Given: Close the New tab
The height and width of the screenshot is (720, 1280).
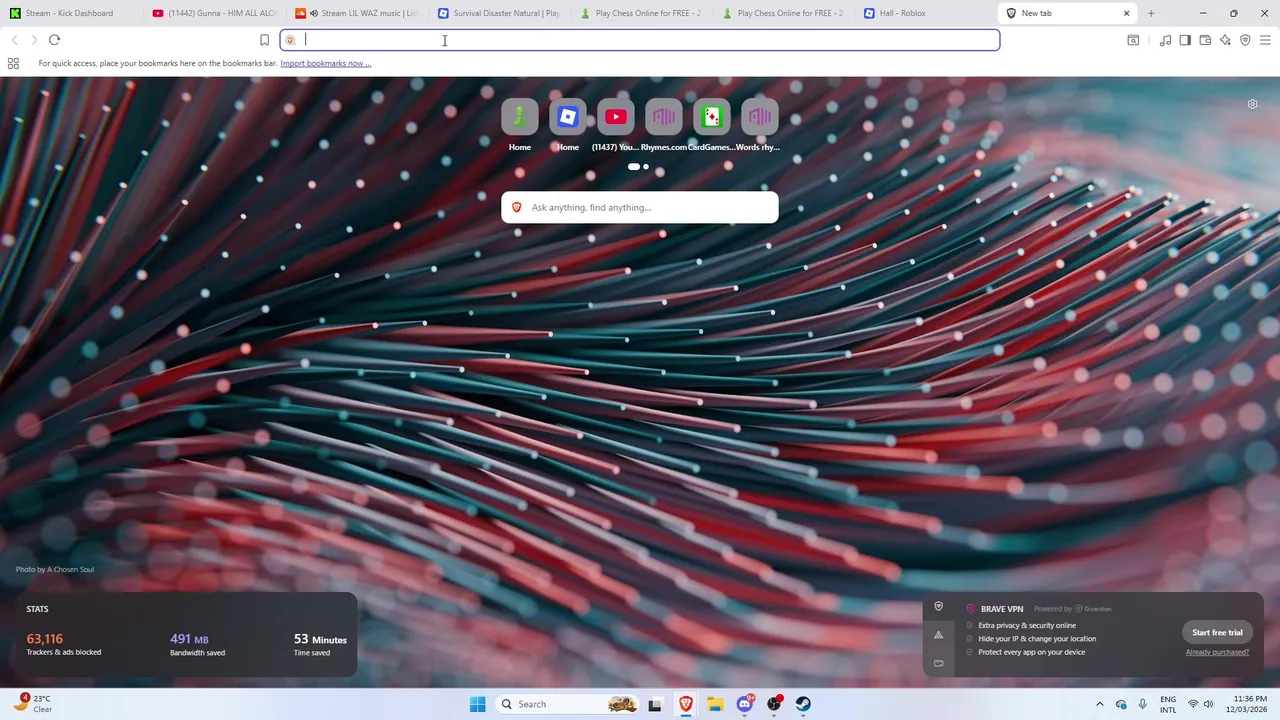Looking at the screenshot, I should point(1126,13).
